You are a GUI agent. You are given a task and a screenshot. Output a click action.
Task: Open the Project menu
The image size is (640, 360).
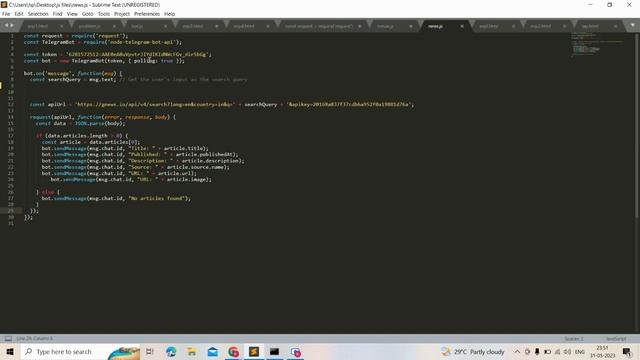pos(122,14)
